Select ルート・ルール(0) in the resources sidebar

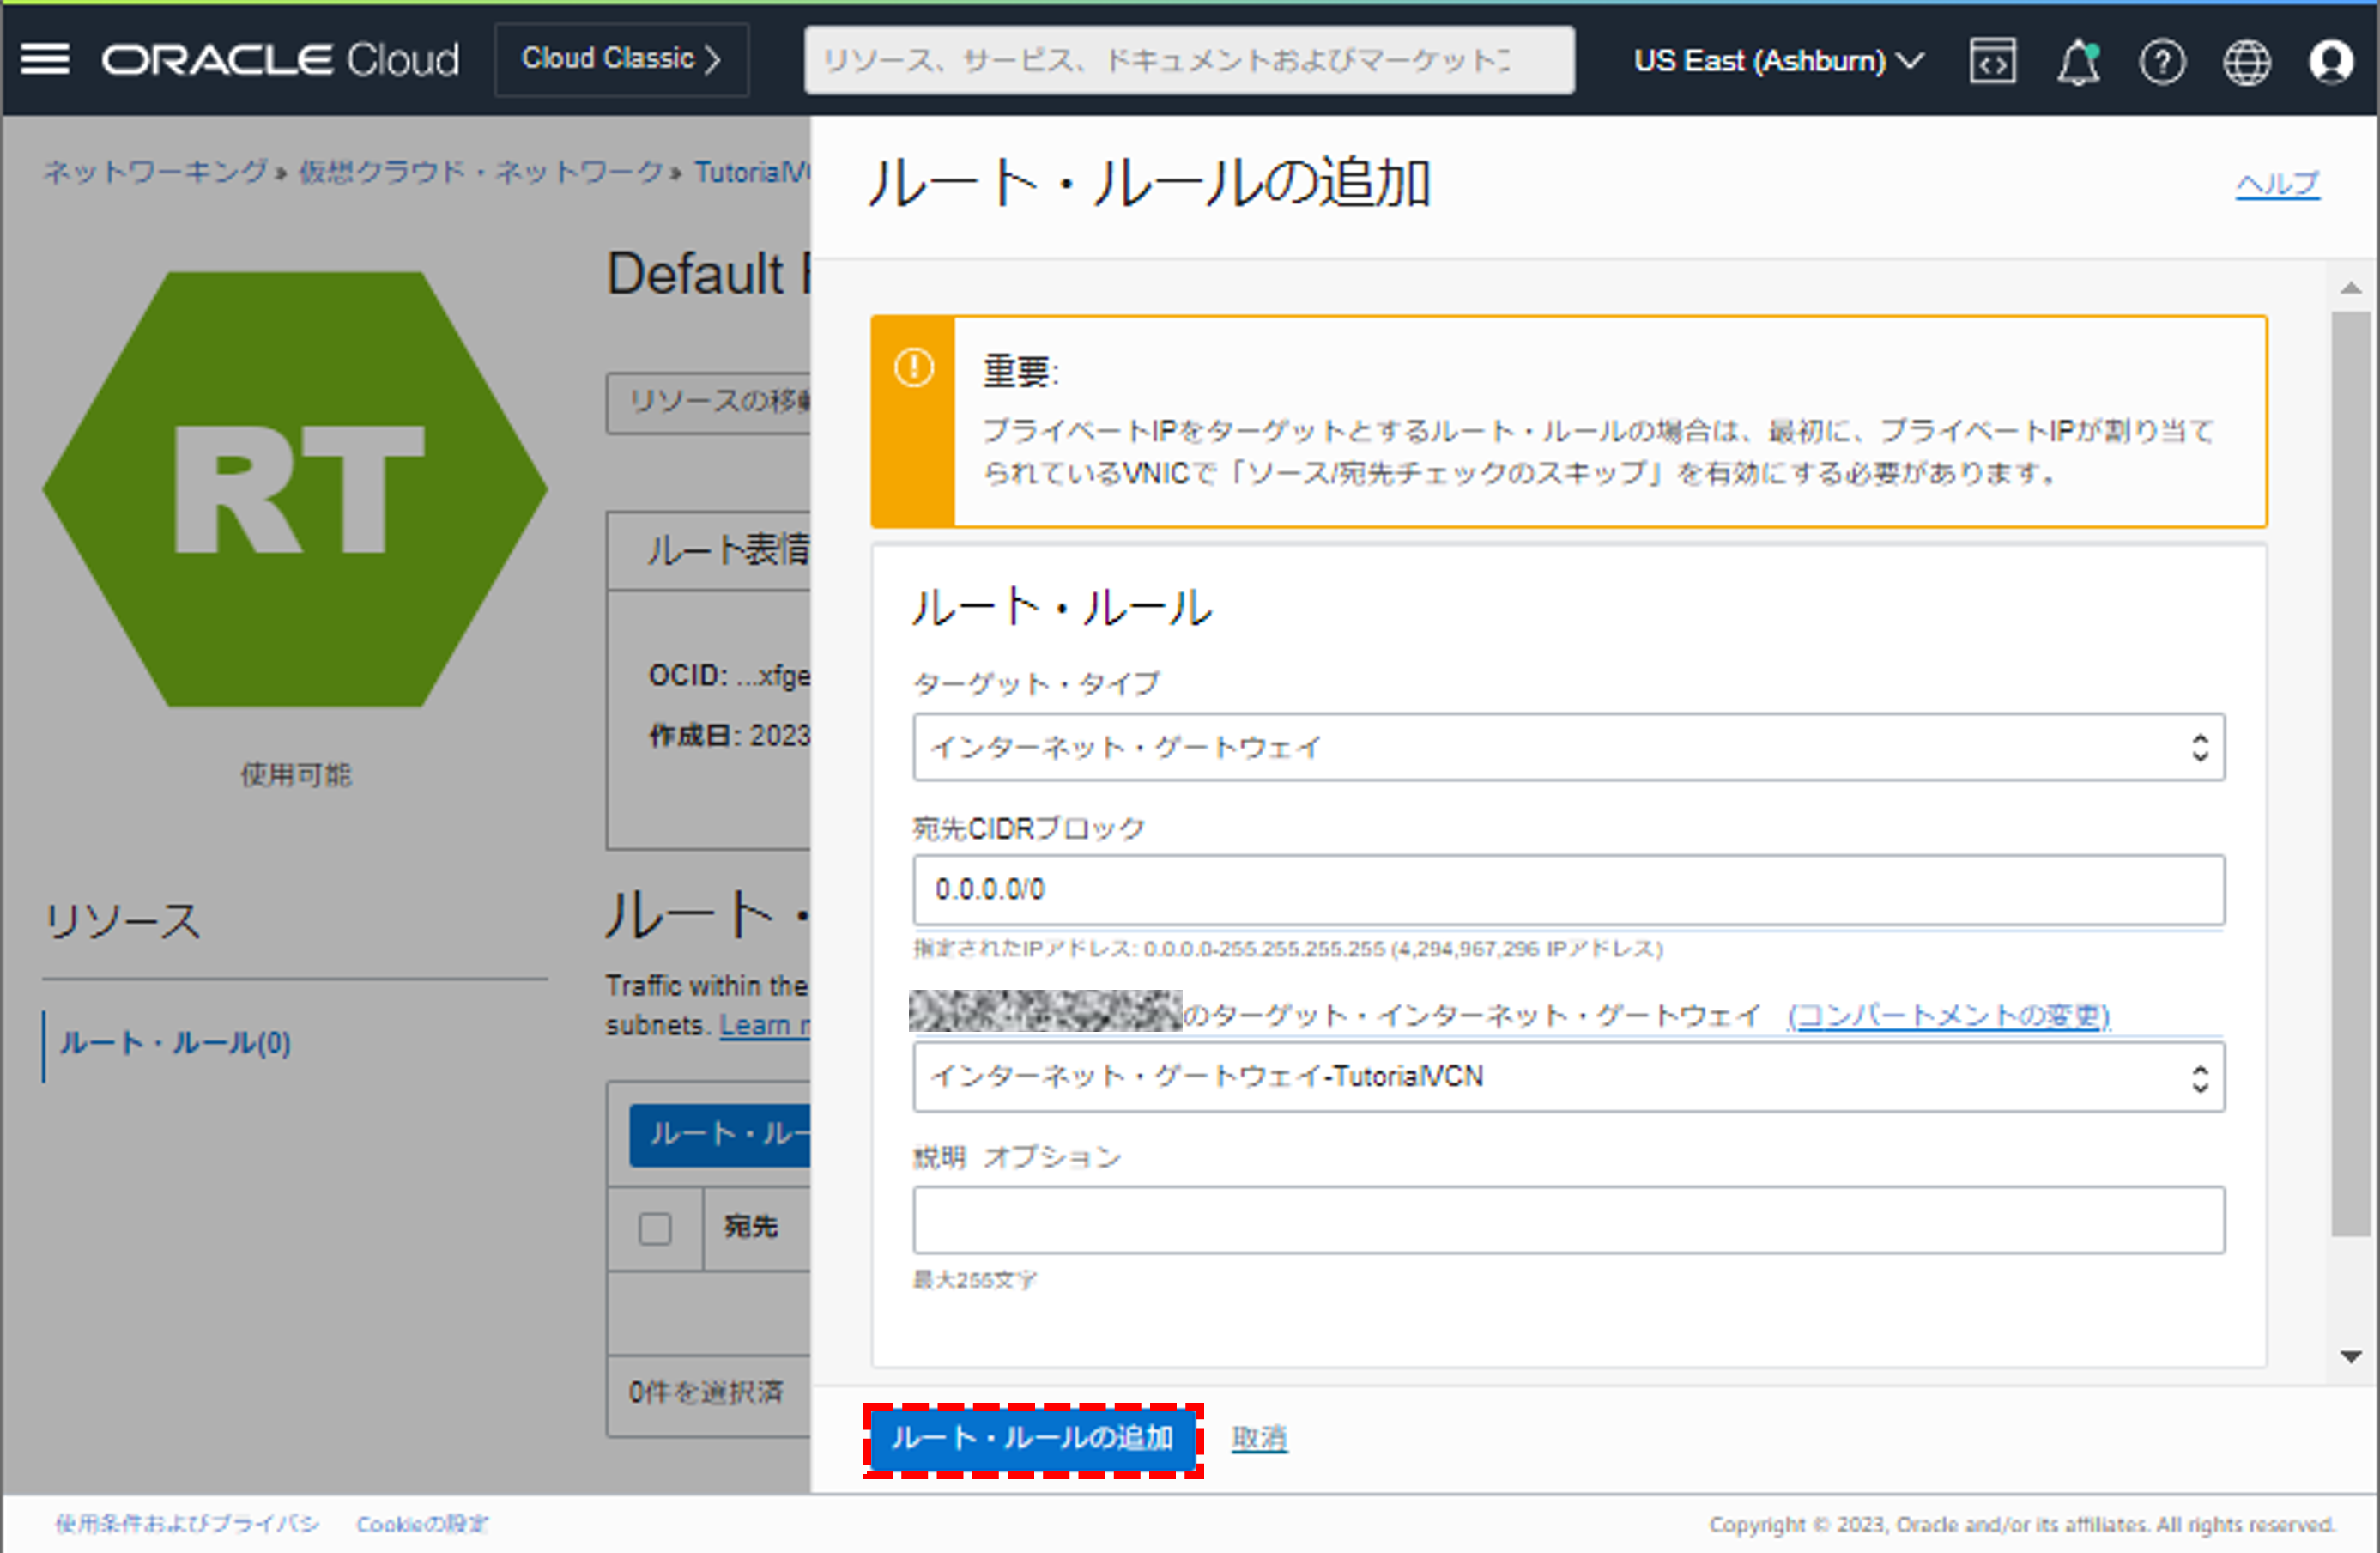click(174, 1043)
